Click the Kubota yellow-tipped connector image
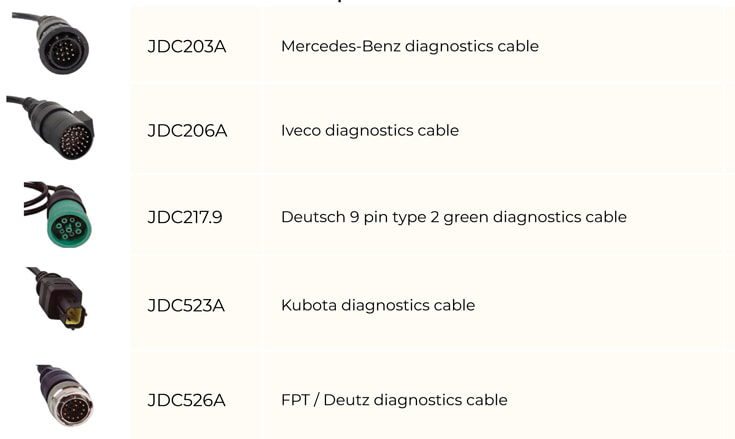 click(x=57, y=298)
